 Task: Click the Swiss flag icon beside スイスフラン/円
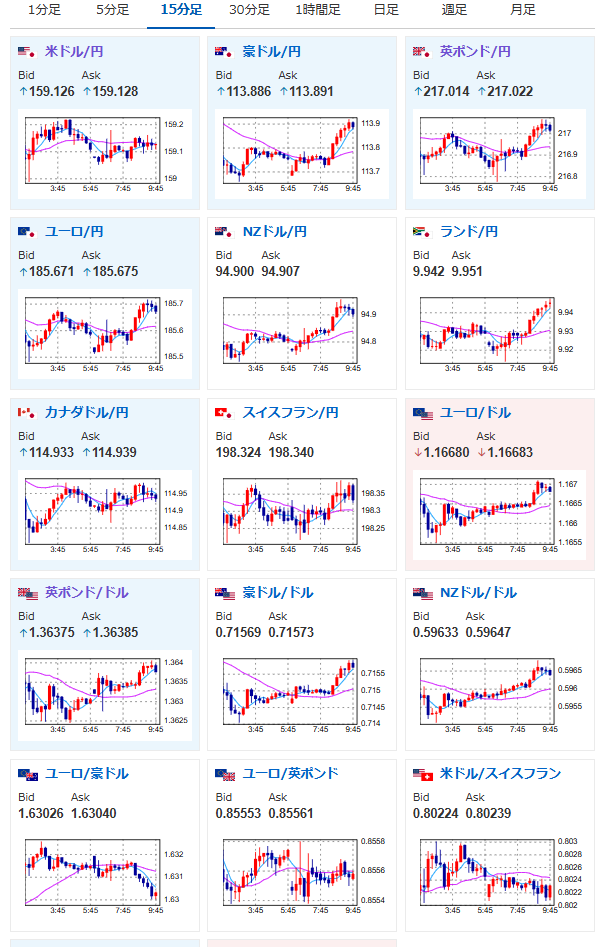pyautogui.click(x=224, y=413)
